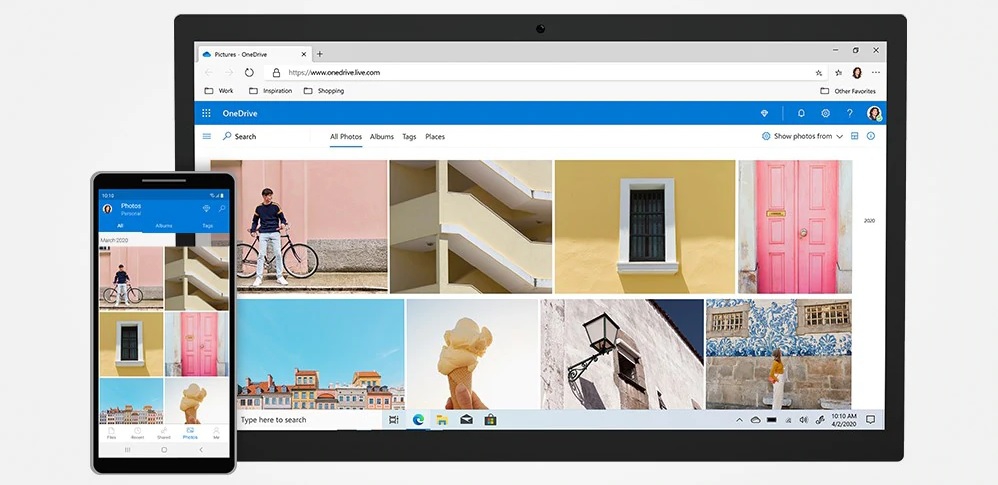
Task: Open the browser profile avatar
Action: (857, 73)
